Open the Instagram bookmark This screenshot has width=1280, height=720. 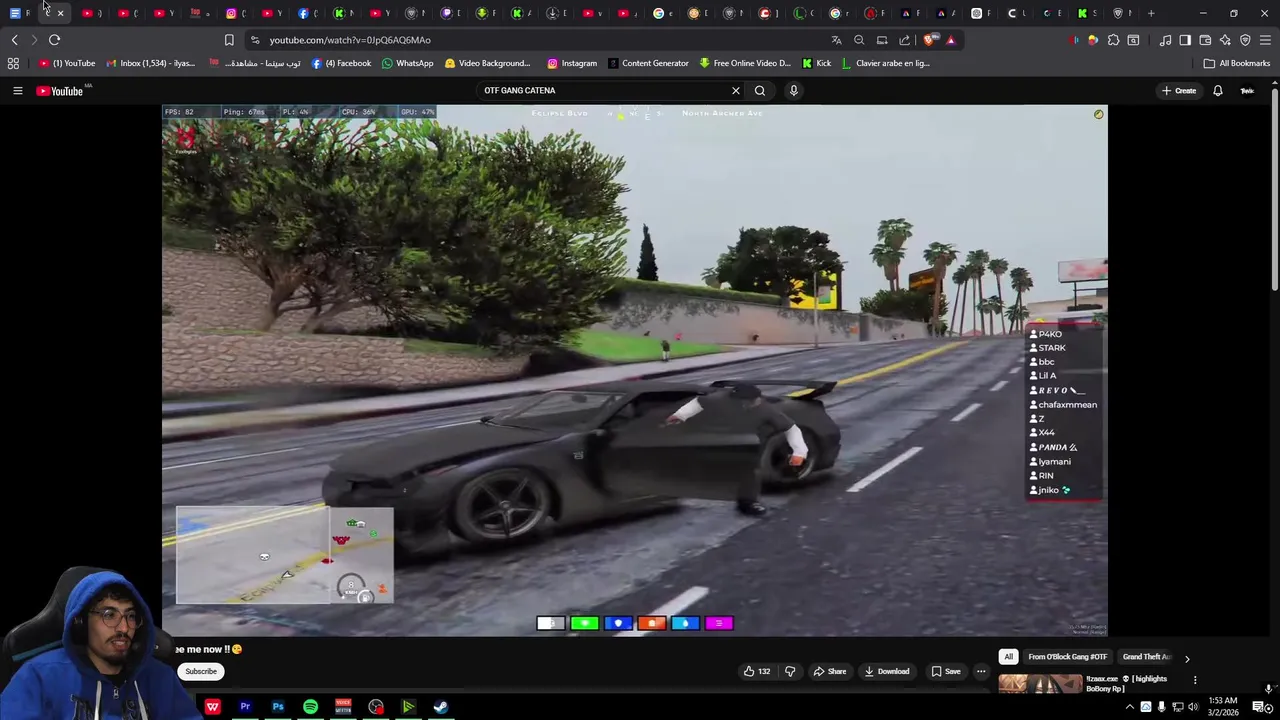coord(572,63)
